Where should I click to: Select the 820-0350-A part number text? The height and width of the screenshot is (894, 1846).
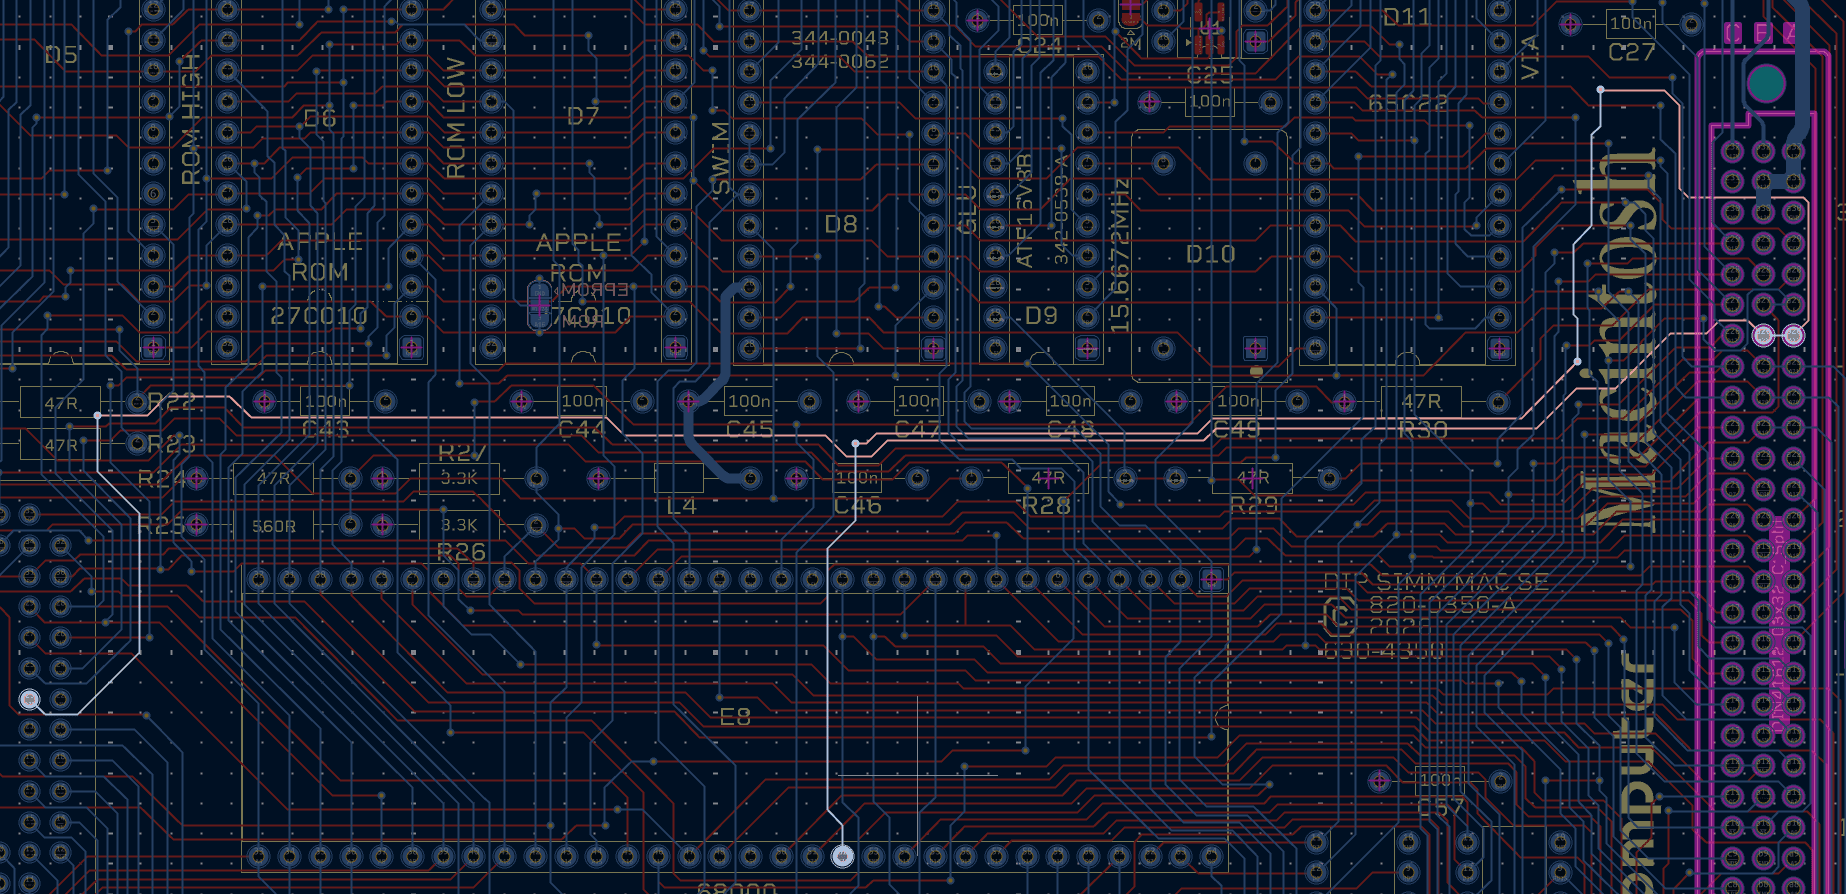(1442, 605)
